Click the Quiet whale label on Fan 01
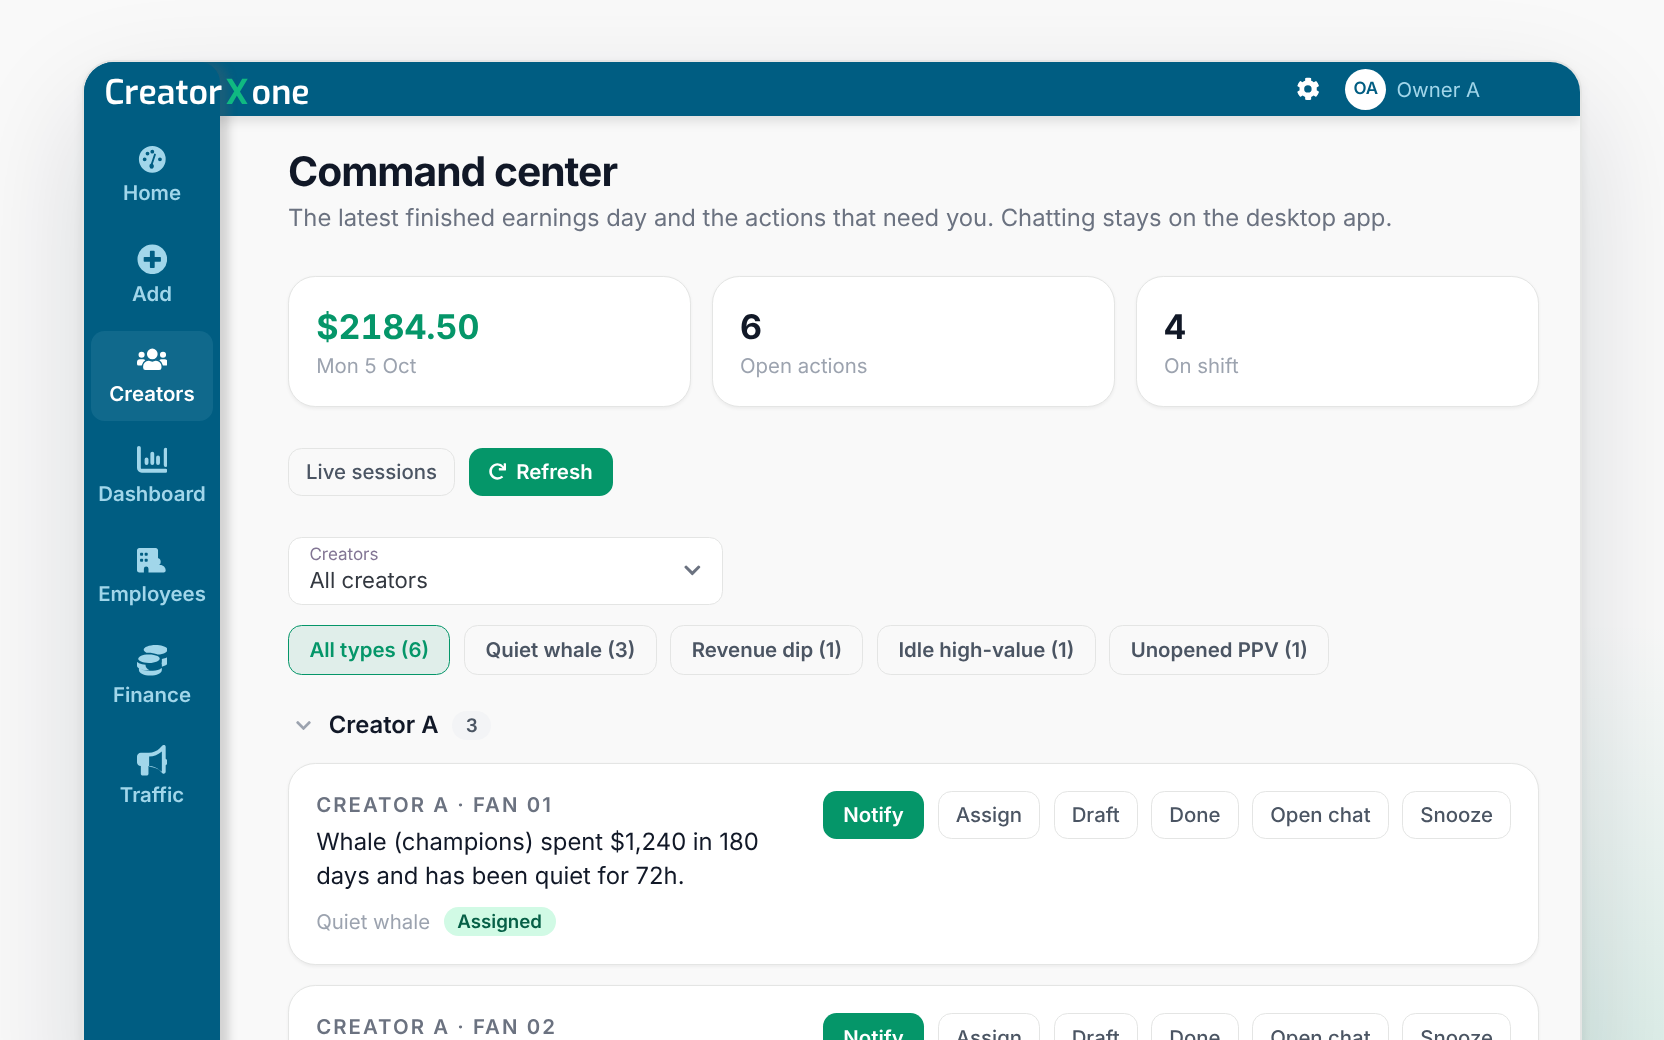The image size is (1664, 1040). click(373, 922)
